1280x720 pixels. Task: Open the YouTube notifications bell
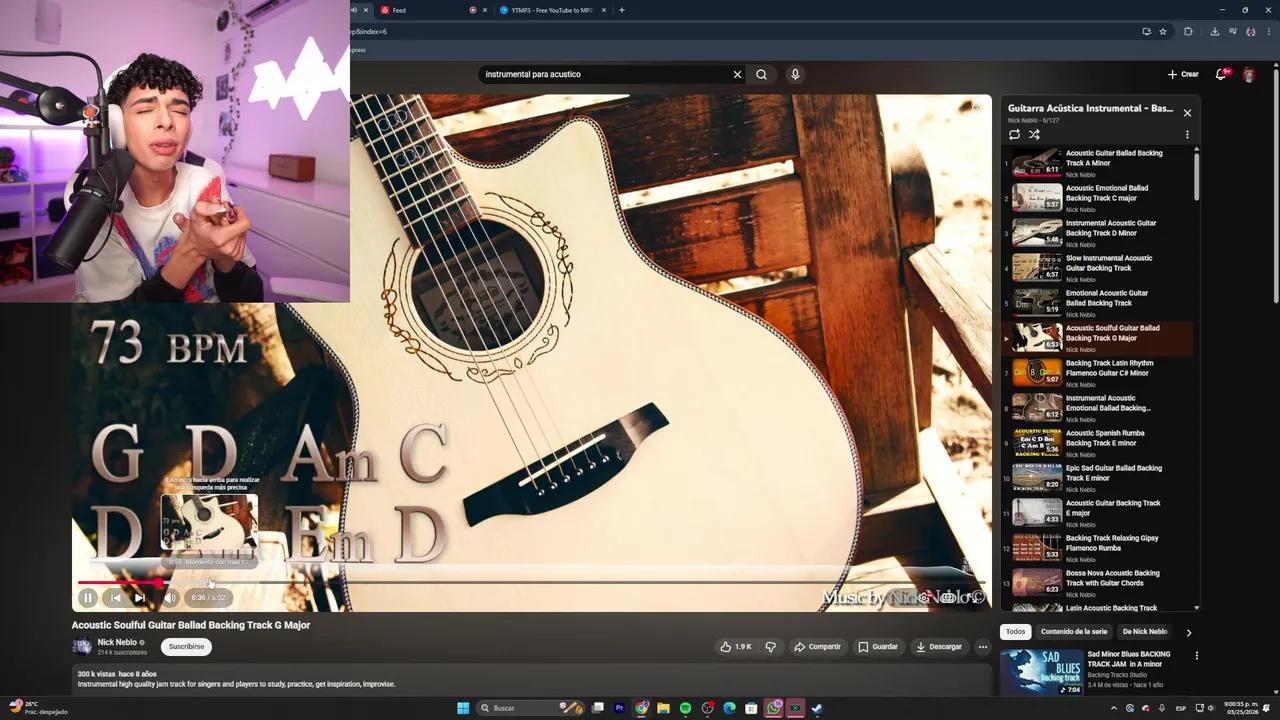tap(1220, 74)
